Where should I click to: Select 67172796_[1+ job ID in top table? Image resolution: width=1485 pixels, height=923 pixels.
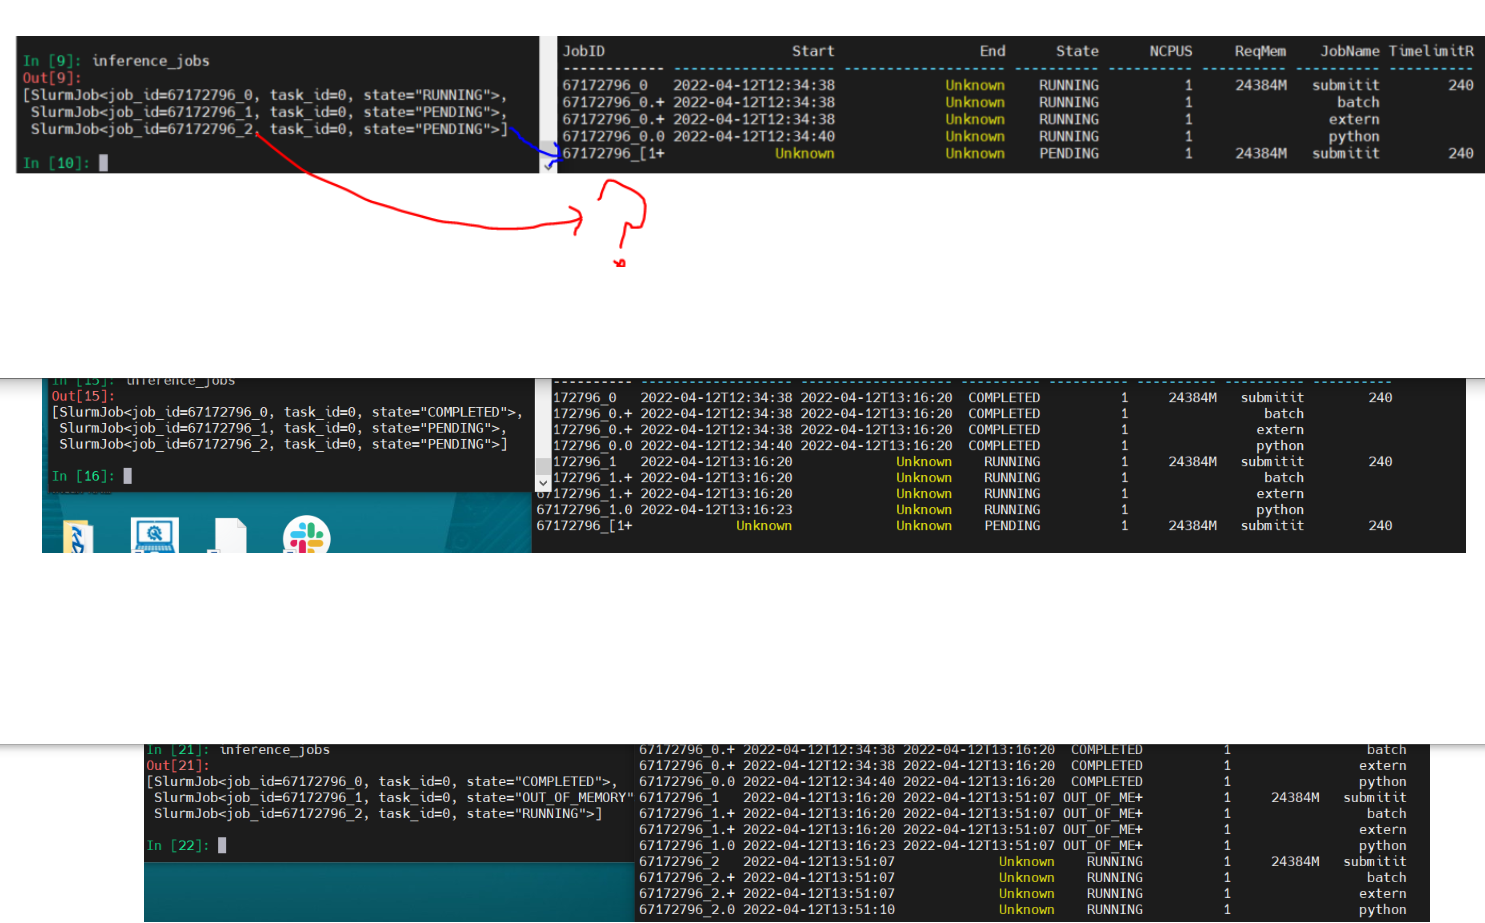tap(613, 153)
